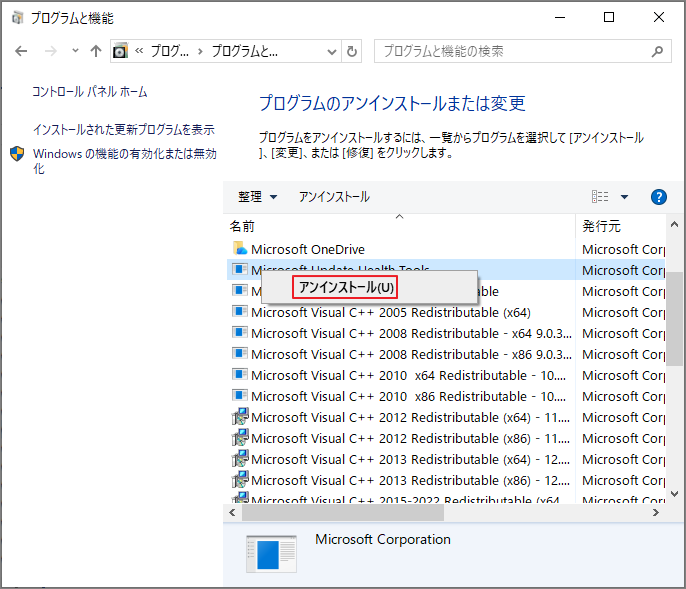Select Visual C++ 2008 Redistributable x86 9.0.3
The image size is (686, 589).
coord(411,354)
